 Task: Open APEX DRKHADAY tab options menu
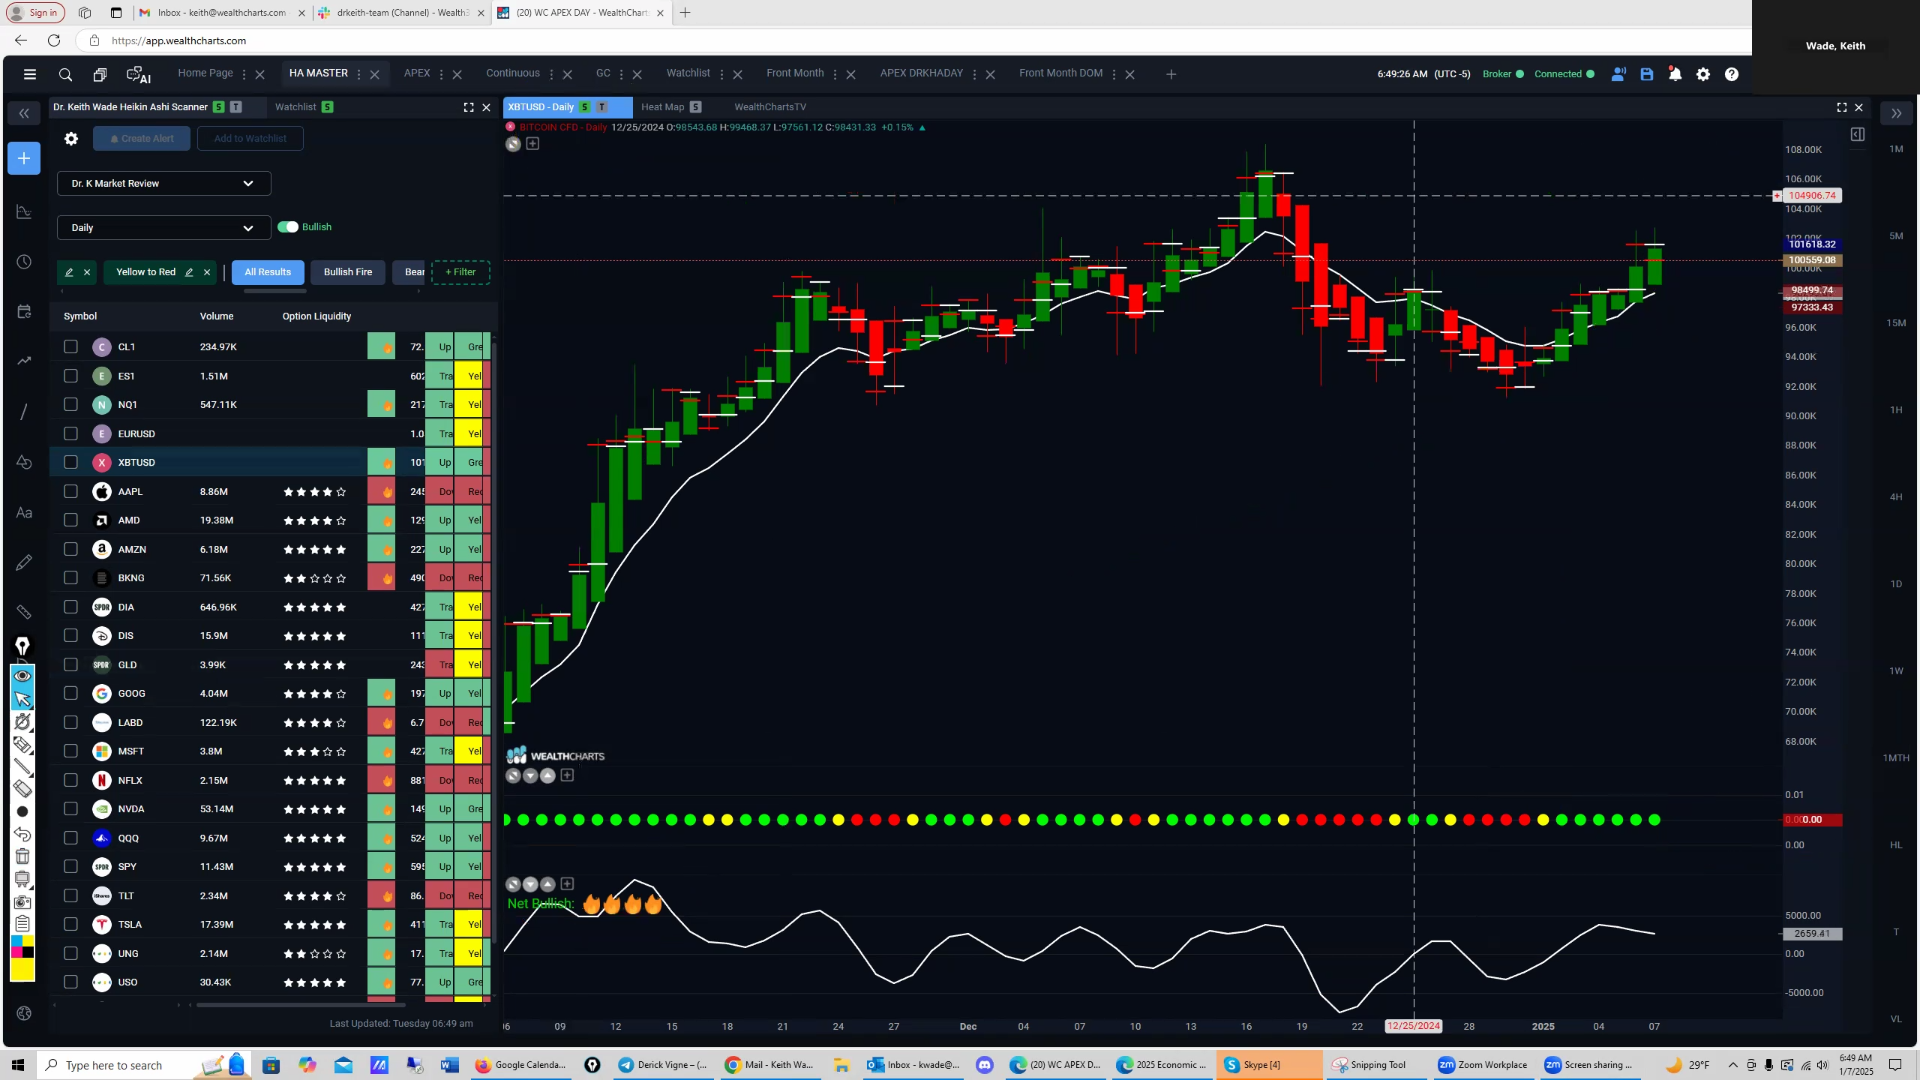coord(974,74)
